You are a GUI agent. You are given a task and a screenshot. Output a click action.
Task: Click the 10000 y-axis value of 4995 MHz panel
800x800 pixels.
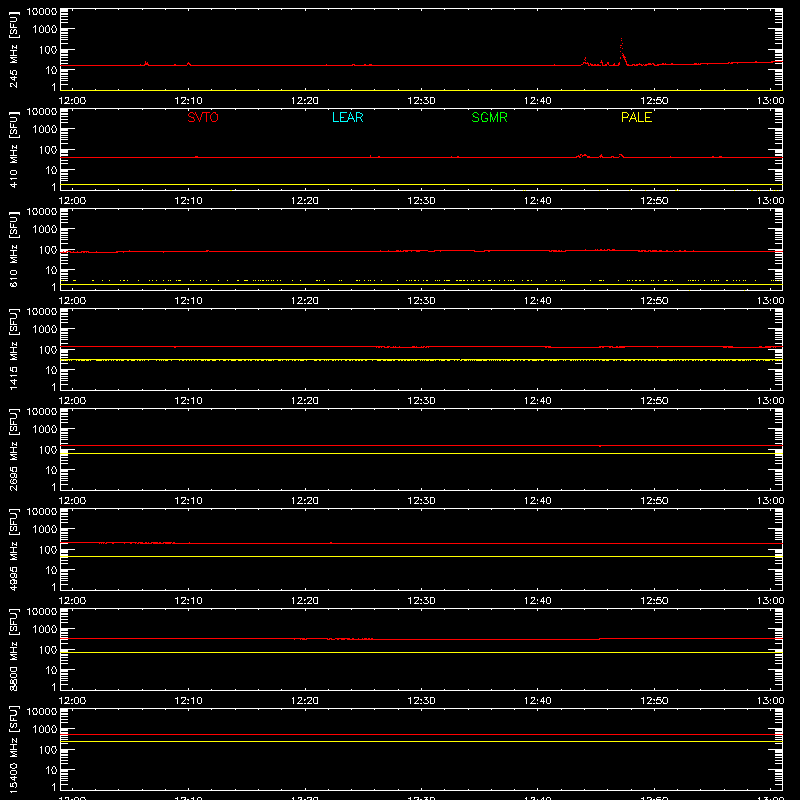(x=42, y=512)
